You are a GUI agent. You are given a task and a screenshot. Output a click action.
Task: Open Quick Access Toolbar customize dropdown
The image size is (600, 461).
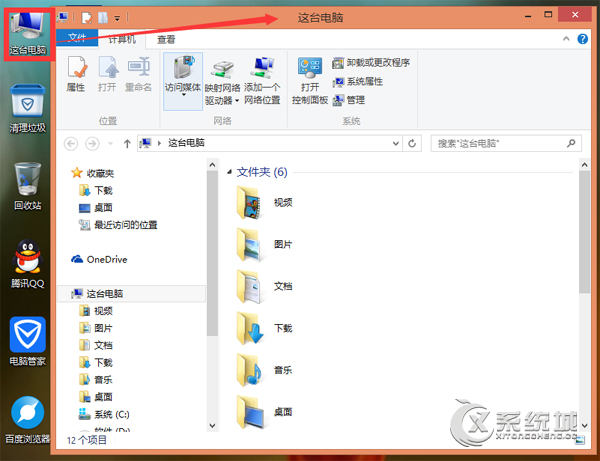point(117,18)
